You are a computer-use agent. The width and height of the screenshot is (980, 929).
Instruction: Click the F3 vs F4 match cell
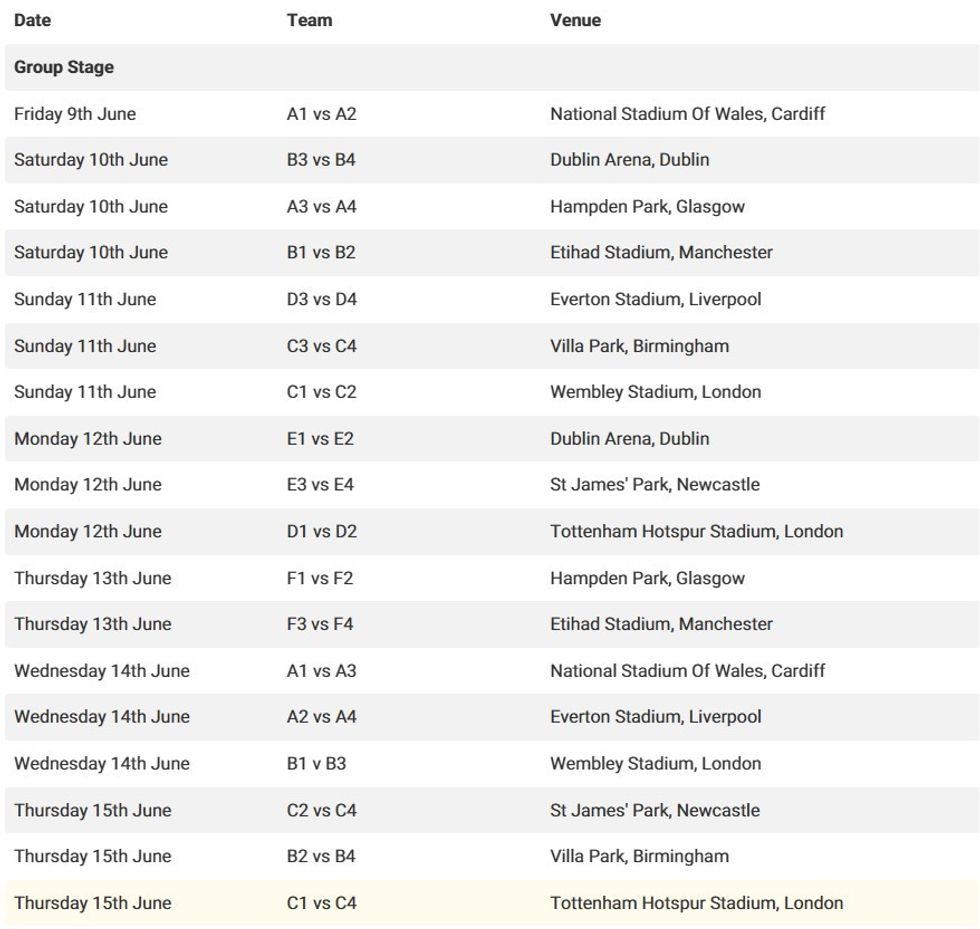tap(320, 624)
